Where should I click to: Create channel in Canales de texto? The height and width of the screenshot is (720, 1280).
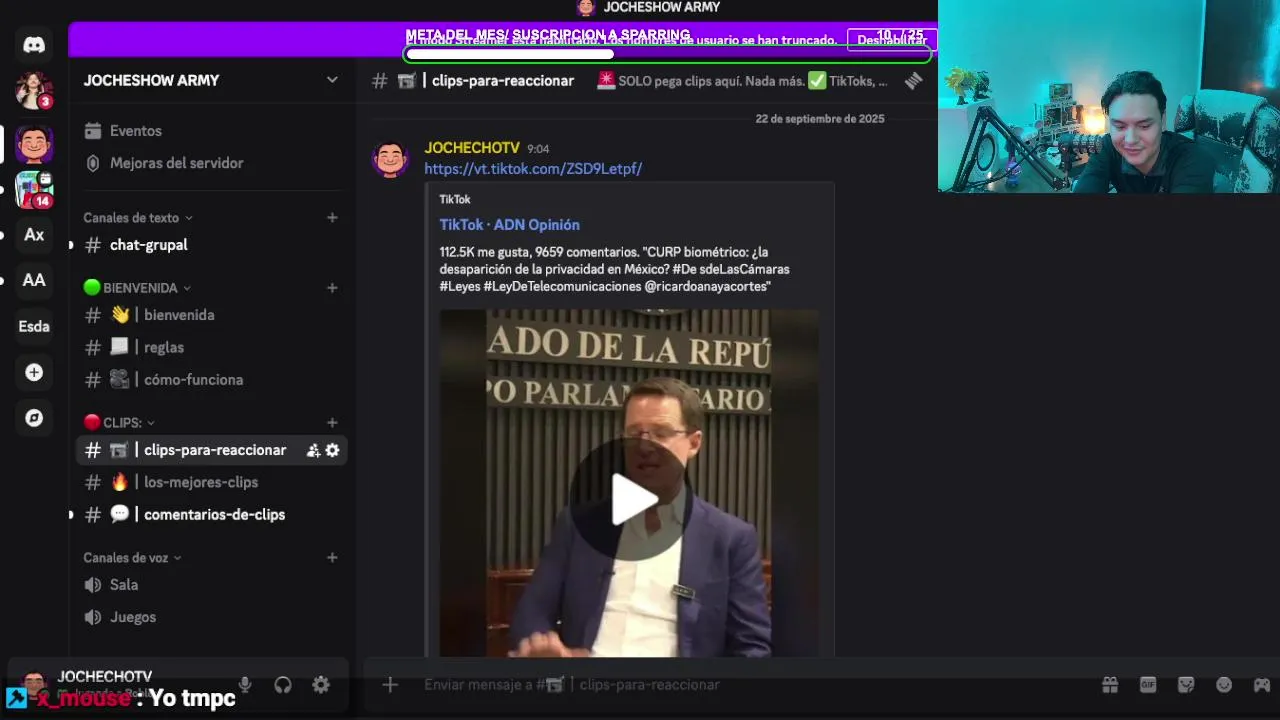(332, 218)
